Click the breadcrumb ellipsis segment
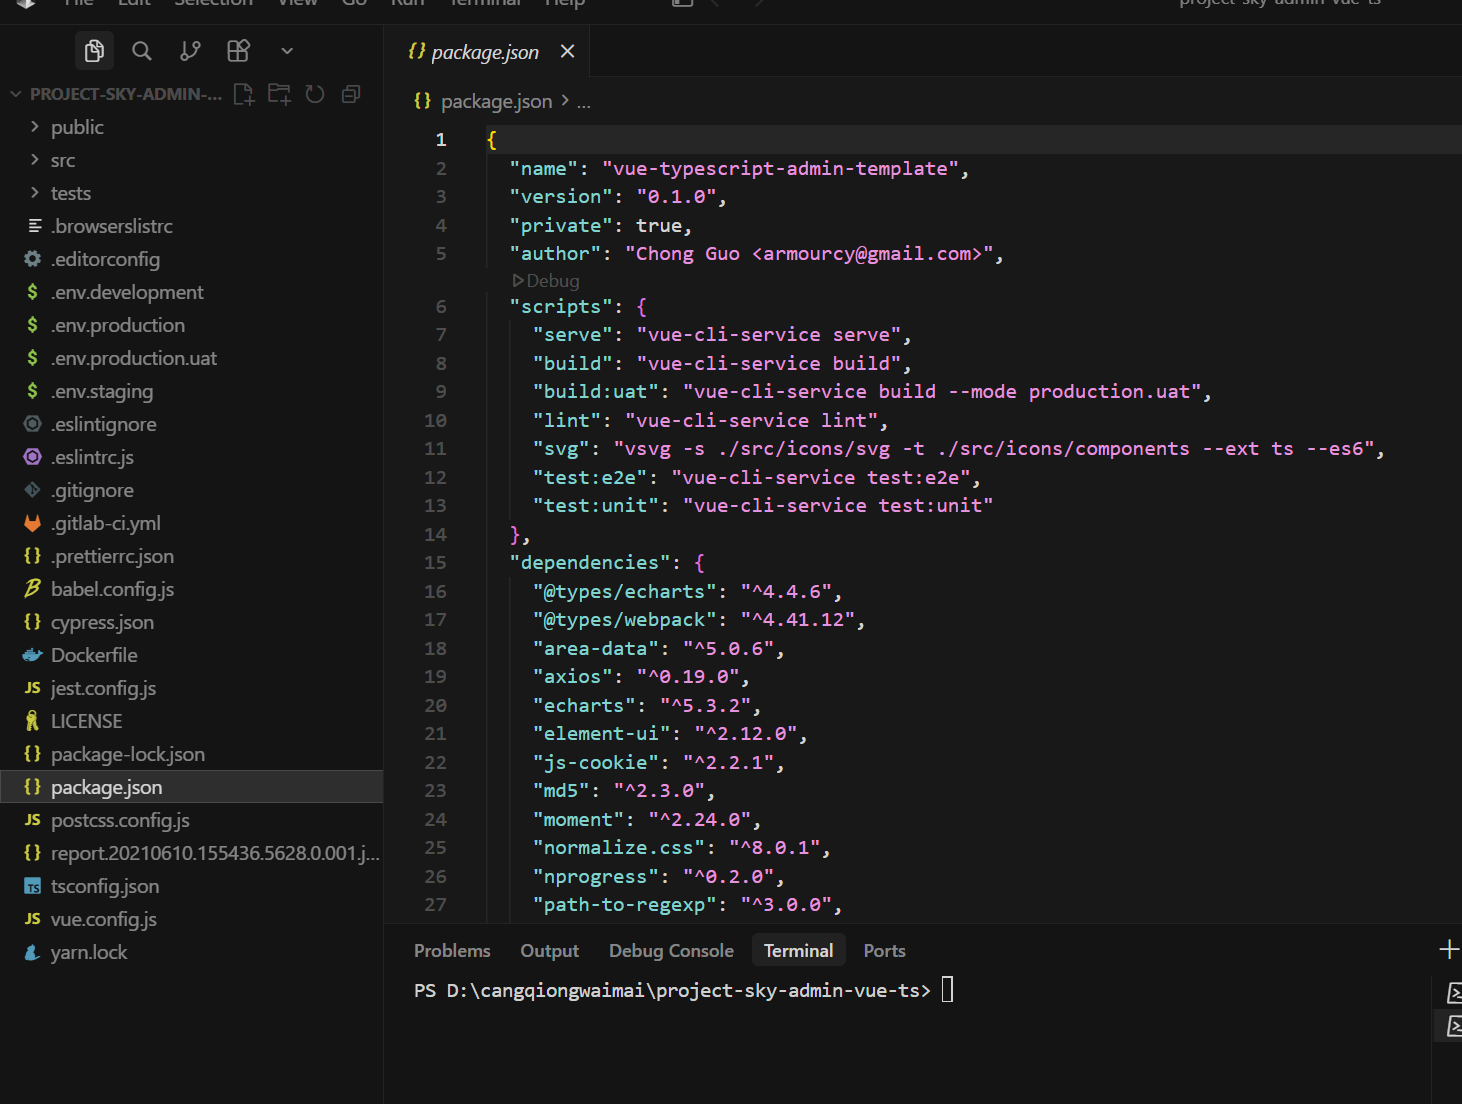 pyautogui.click(x=584, y=102)
